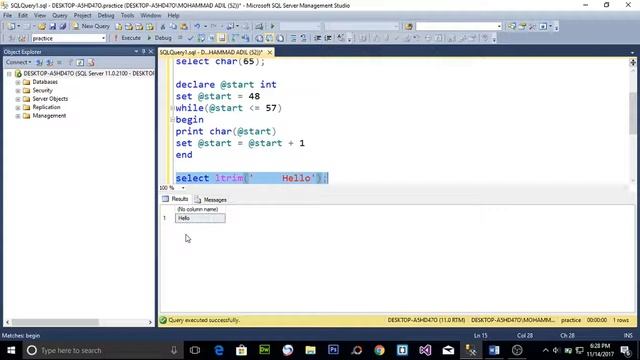Select the Databases tree item
Viewport: 640px width, 360px height.
pos(45,82)
